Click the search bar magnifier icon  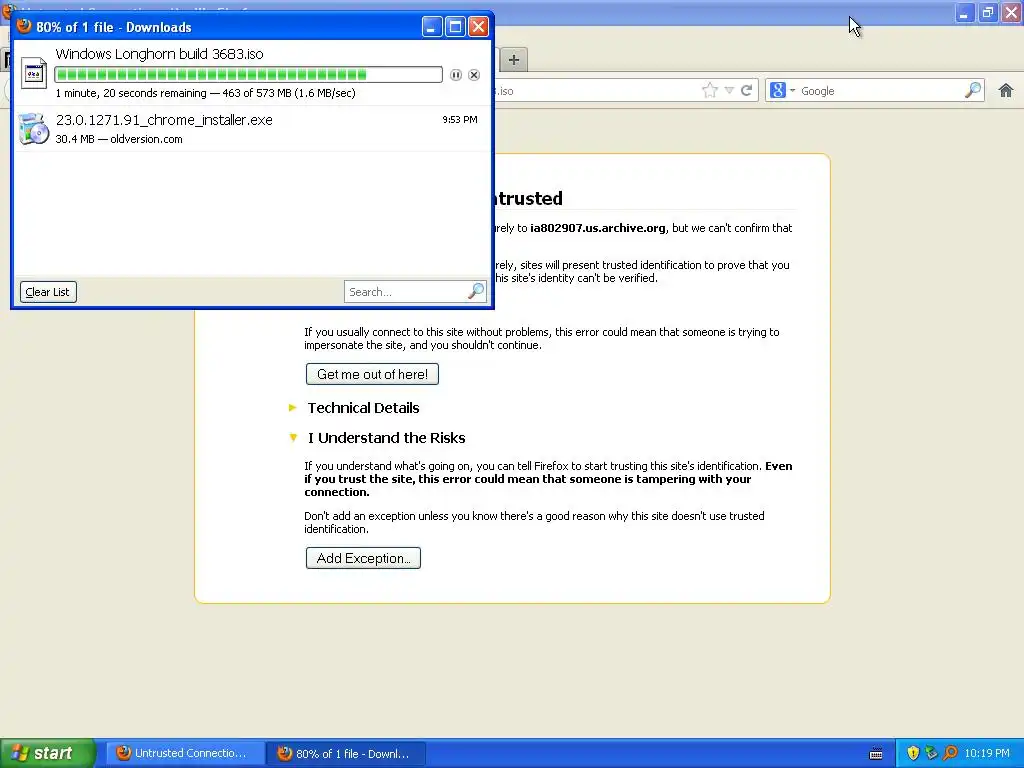coord(973,91)
